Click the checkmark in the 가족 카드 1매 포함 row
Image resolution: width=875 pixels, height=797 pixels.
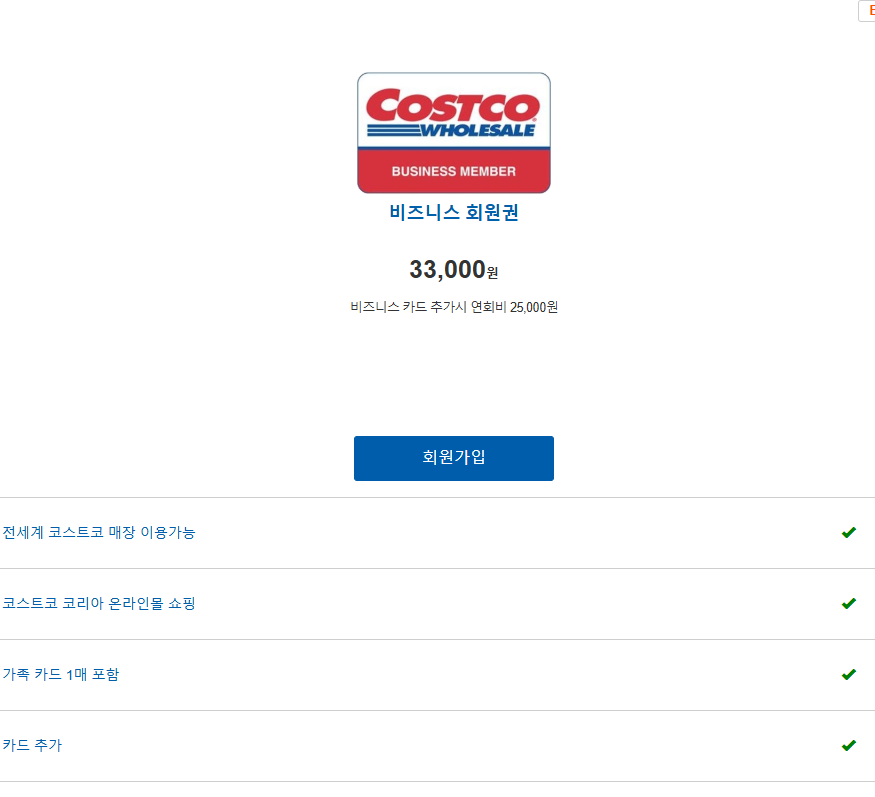point(849,674)
